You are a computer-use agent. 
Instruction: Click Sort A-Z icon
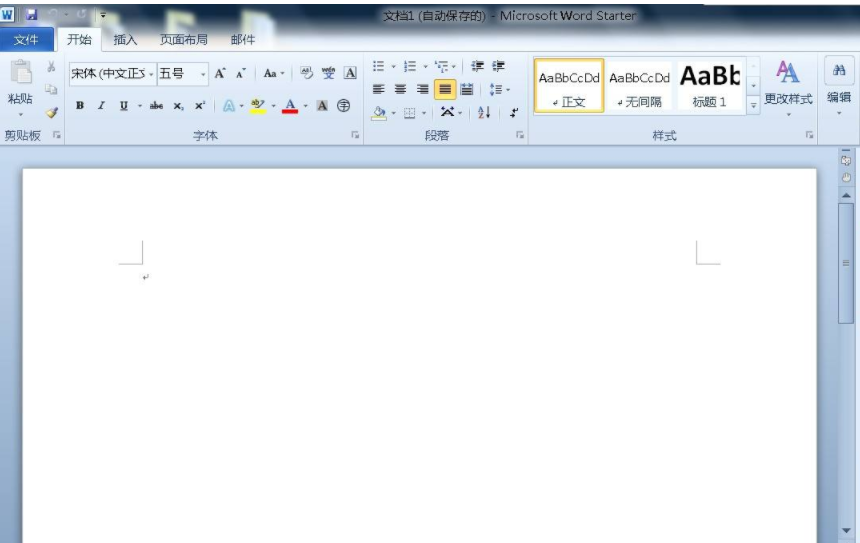tap(484, 113)
